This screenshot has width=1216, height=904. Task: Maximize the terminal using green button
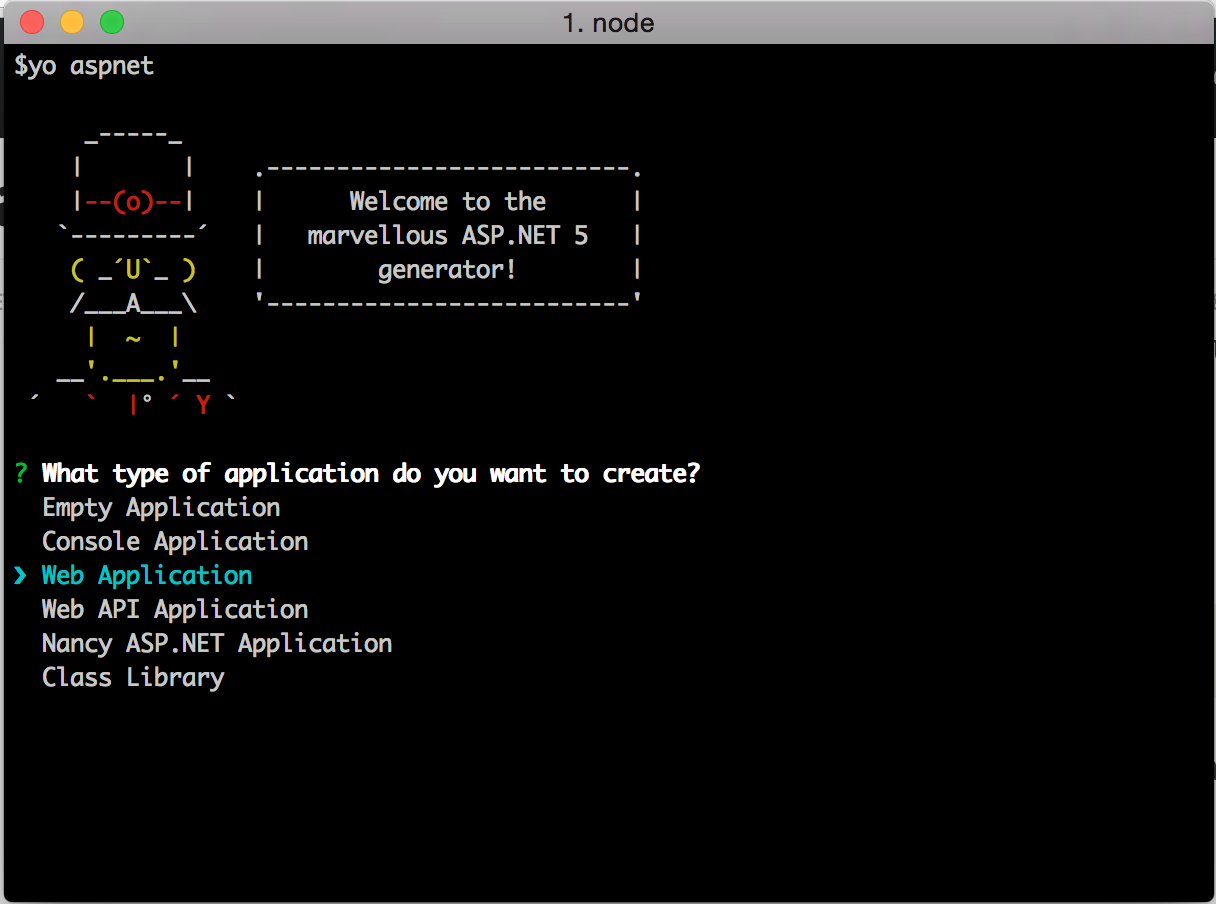coord(112,21)
